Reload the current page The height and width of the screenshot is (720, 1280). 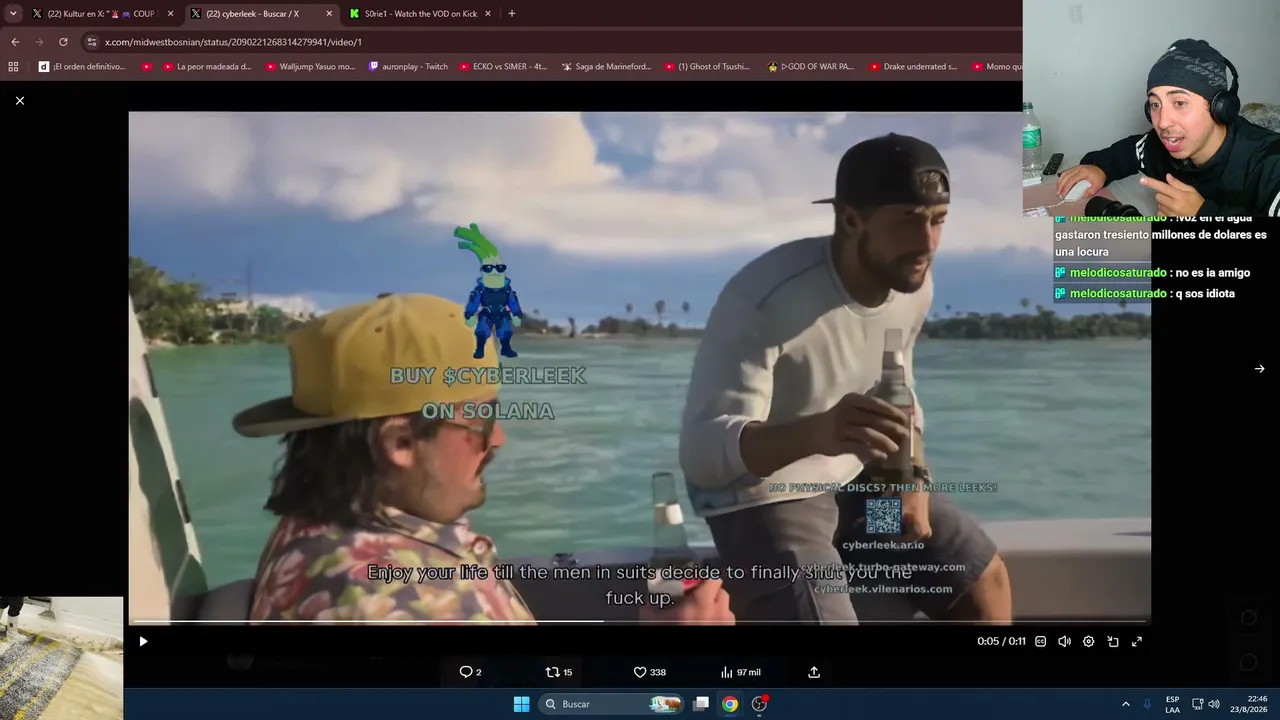click(63, 42)
